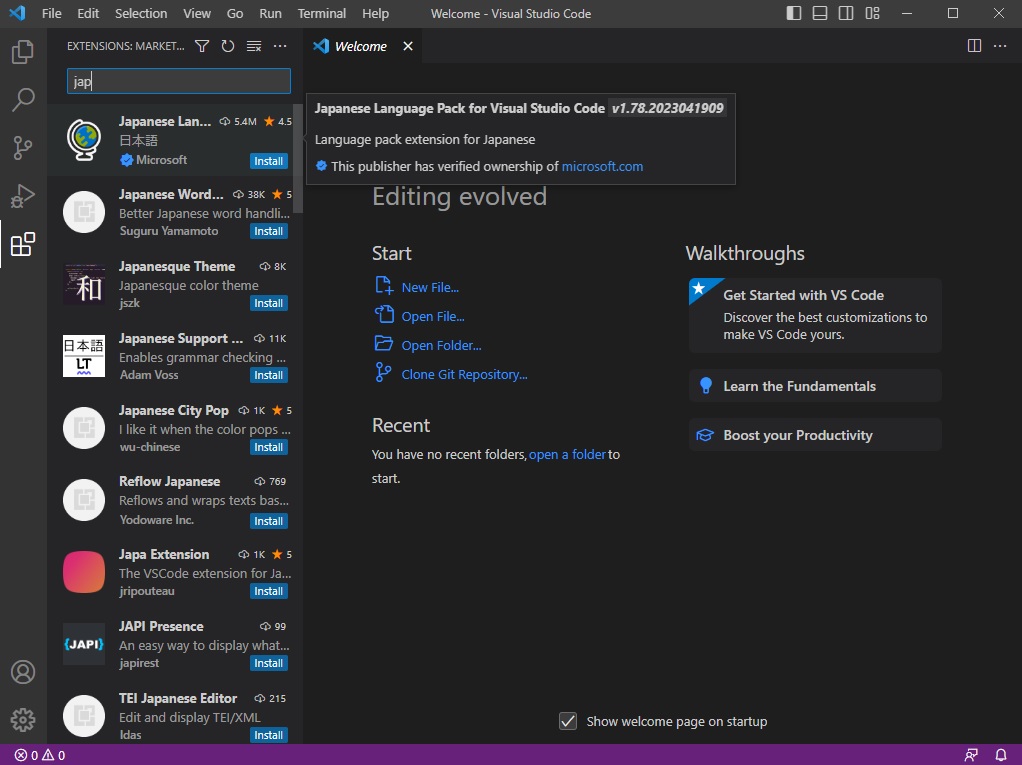Toggle the Show welcome page on startup checkbox

point(568,721)
